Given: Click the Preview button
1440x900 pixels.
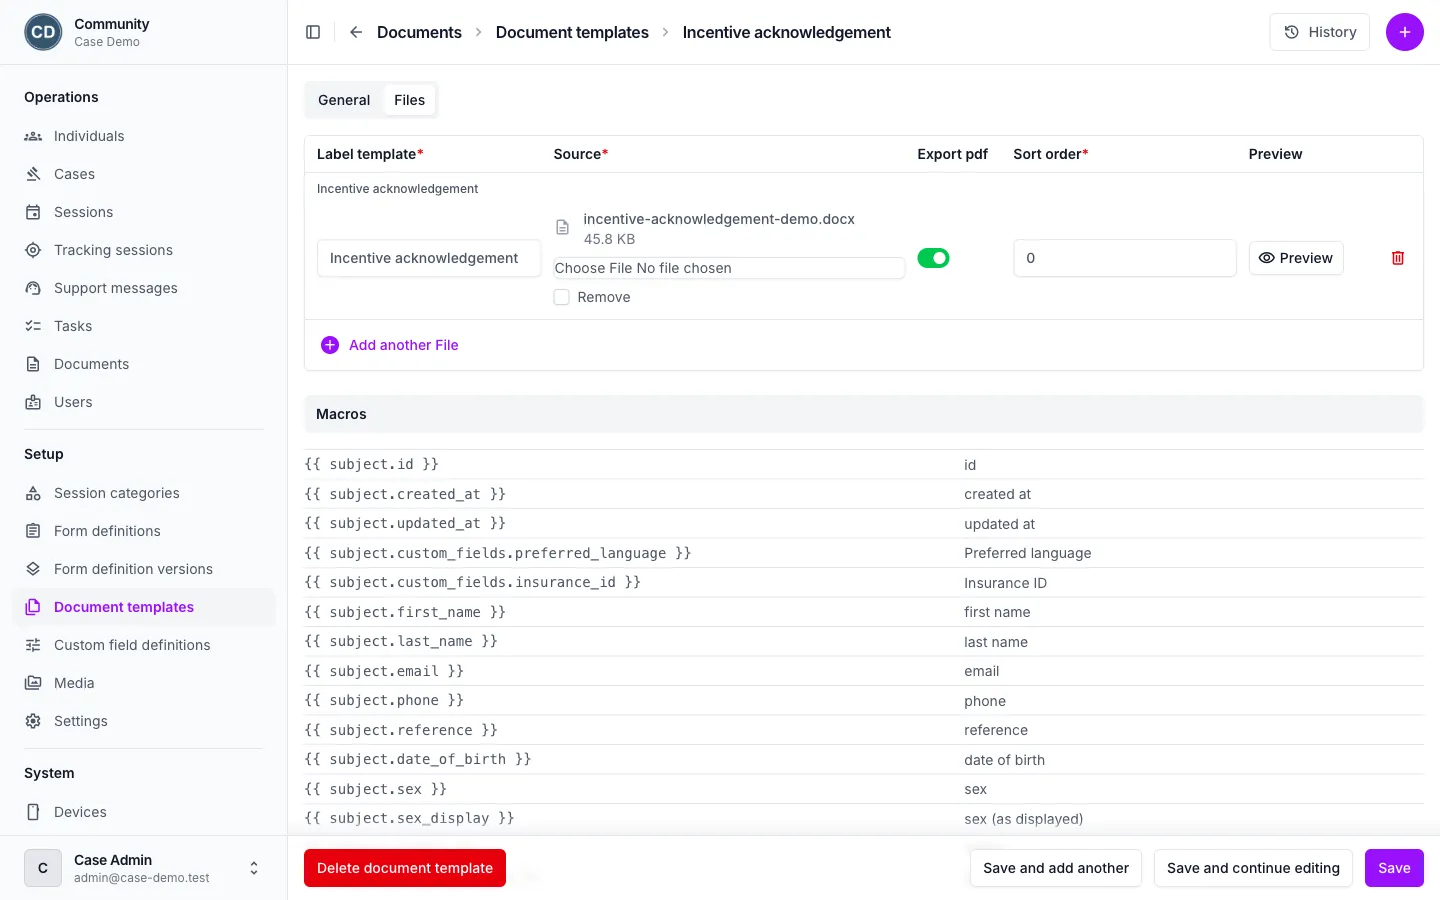Looking at the screenshot, I should point(1296,258).
